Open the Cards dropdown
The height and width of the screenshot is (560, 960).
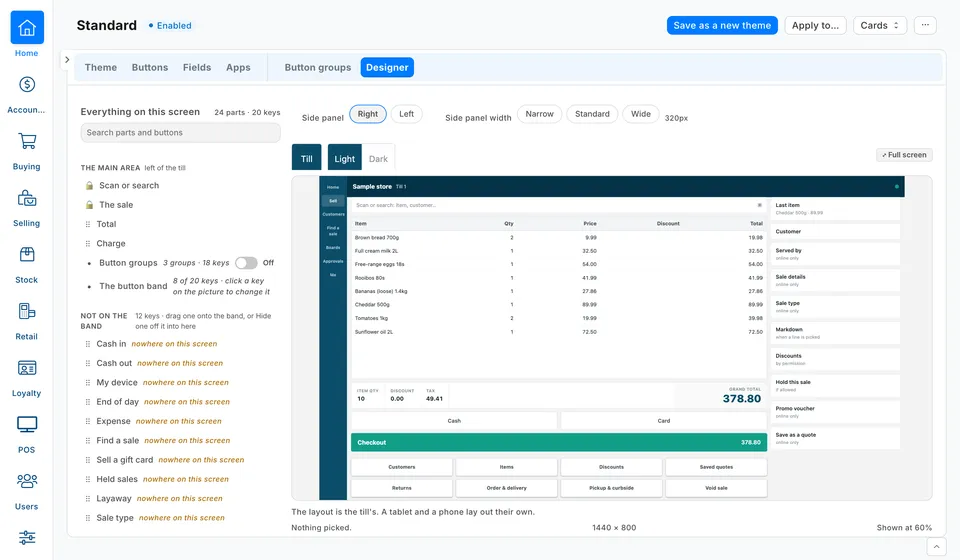(x=880, y=25)
